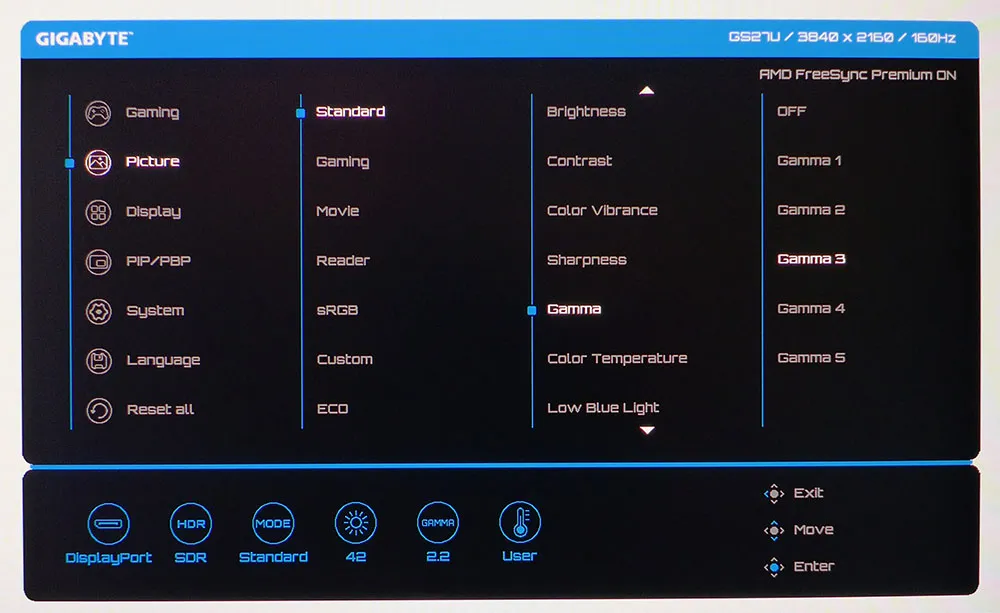Open the Display main menu label

pyautogui.click(x=153, y=212)
